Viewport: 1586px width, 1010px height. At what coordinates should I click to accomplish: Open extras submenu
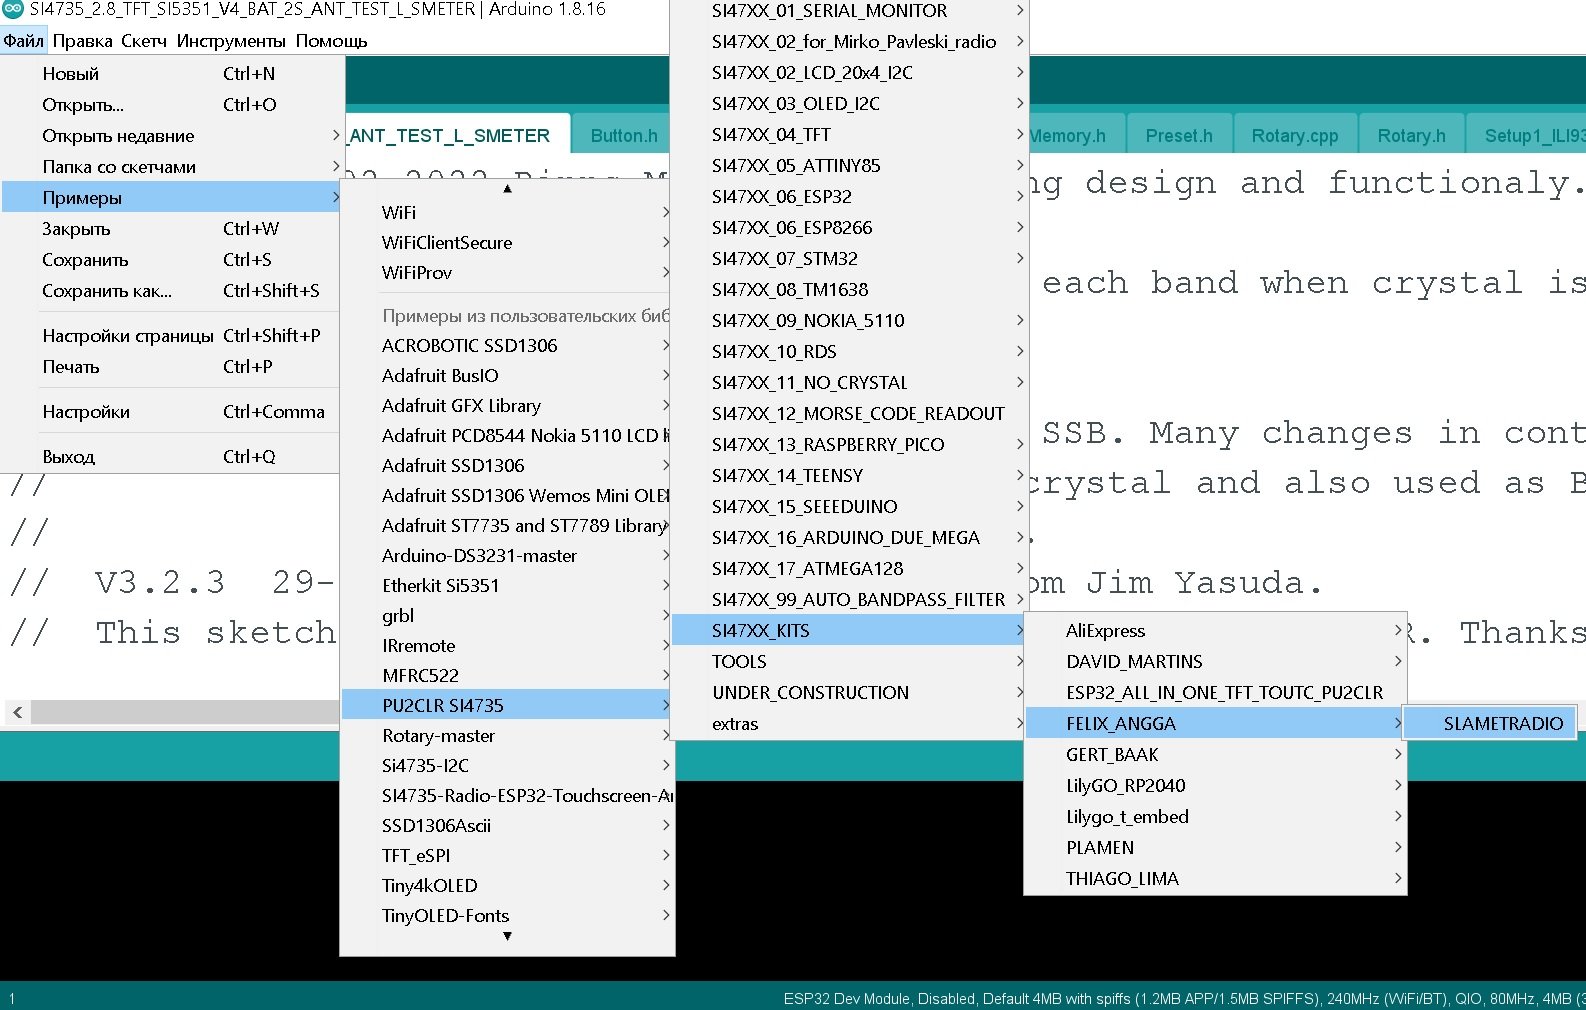(x=849, y=723)
